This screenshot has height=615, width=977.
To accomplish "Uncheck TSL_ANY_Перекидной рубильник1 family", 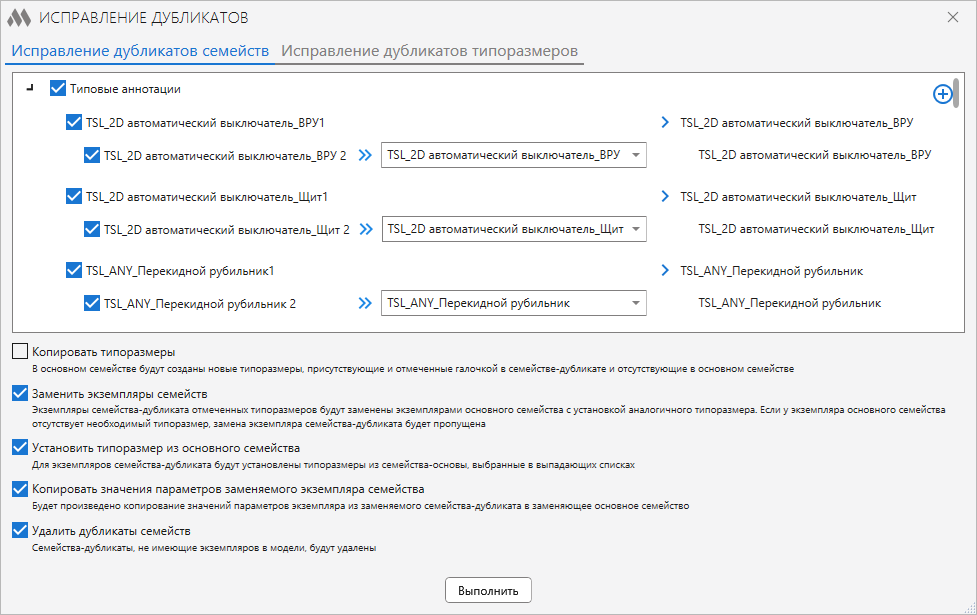I will click(x=74, y=270).
